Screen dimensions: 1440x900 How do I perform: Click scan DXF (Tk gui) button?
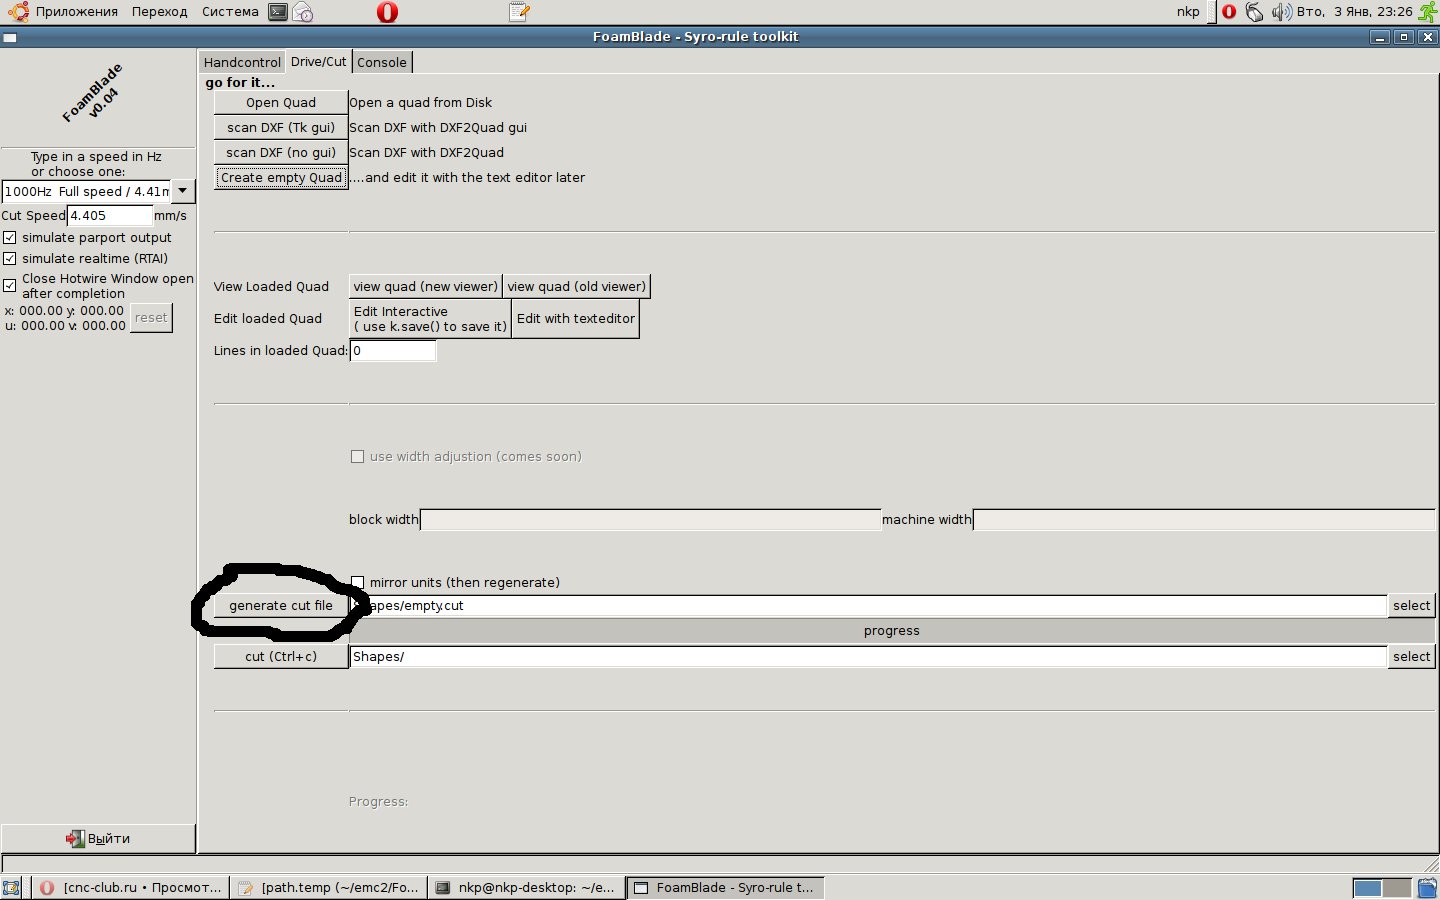pyautogui.click(x=281, y=127)
